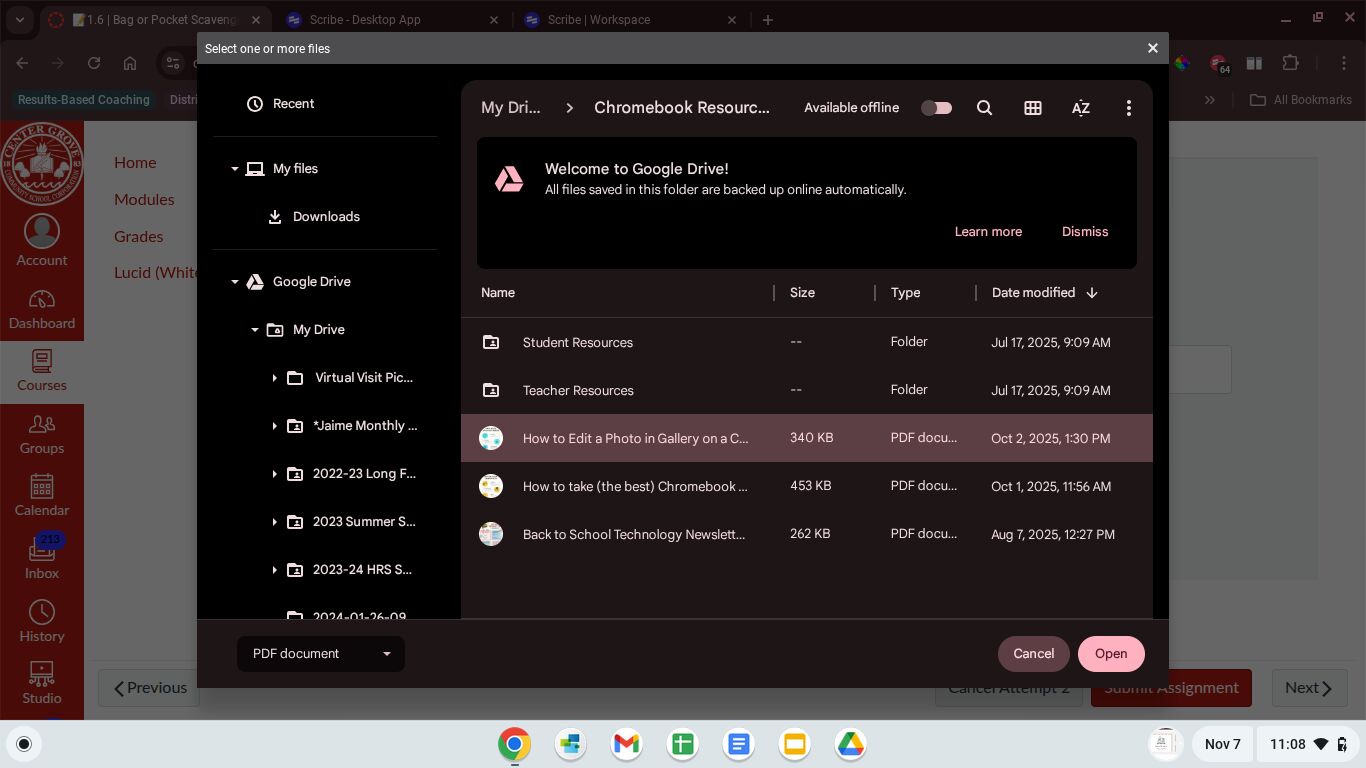Sort files by Date modified column
The image size is (1366, 768).
point(1044,293)
